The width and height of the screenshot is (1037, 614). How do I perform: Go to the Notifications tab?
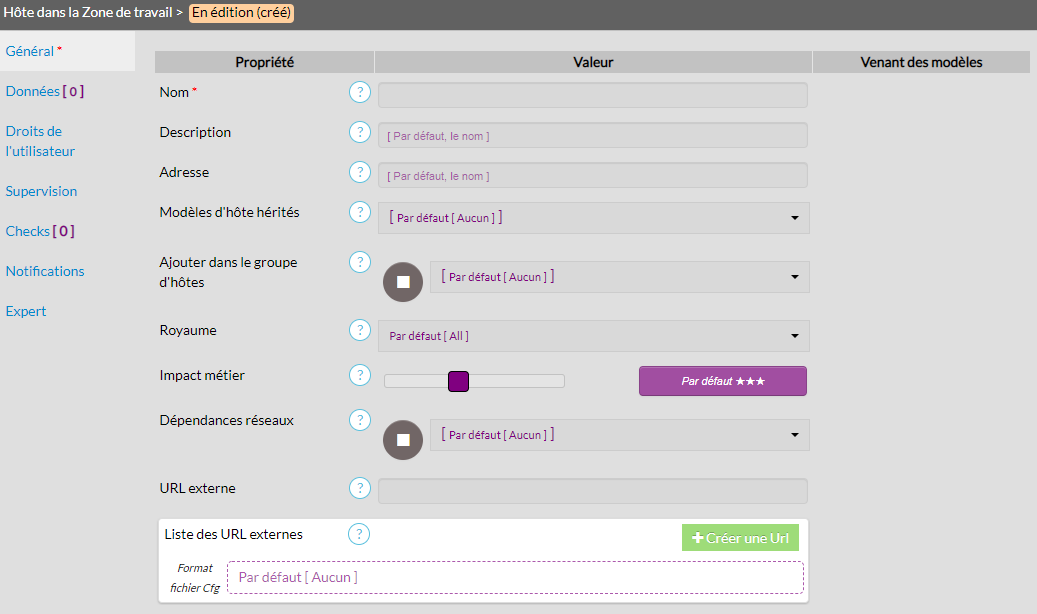pos(45,271)
